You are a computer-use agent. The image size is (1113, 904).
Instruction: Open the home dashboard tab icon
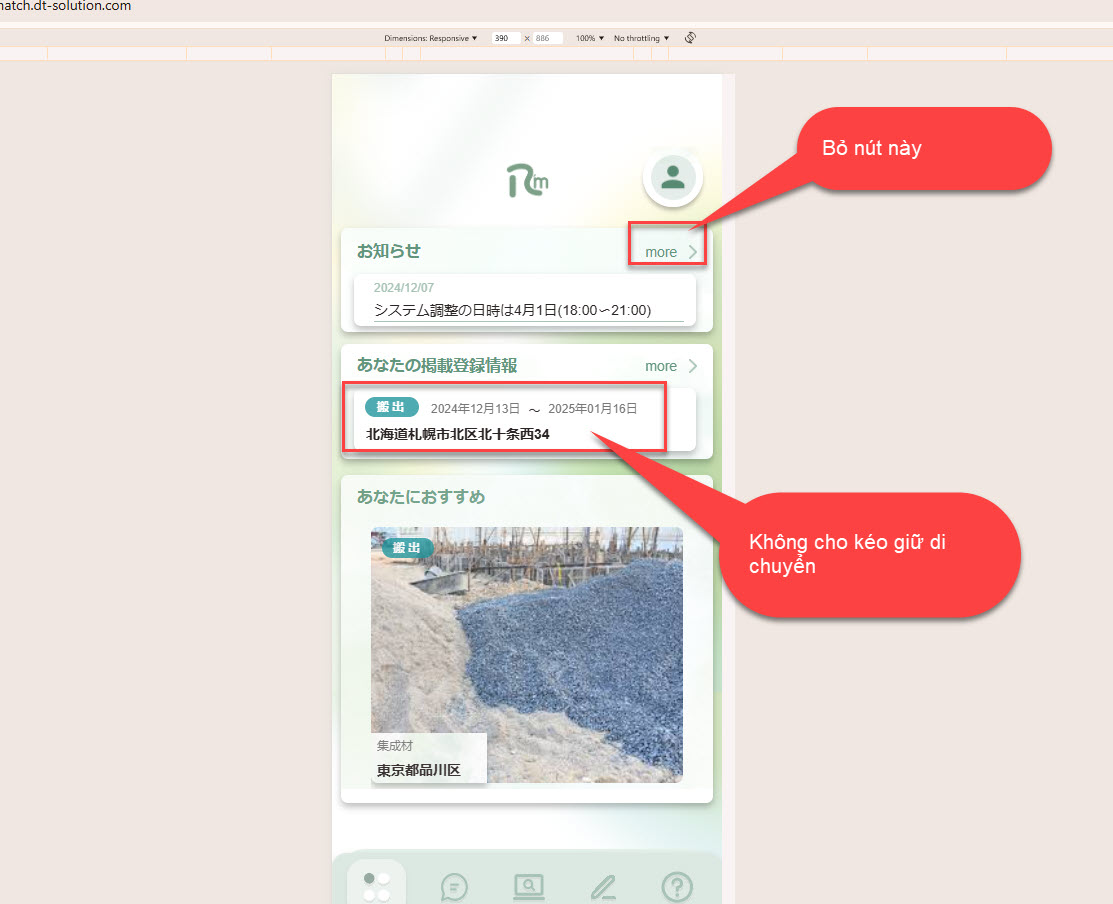(x=377, y=886)
